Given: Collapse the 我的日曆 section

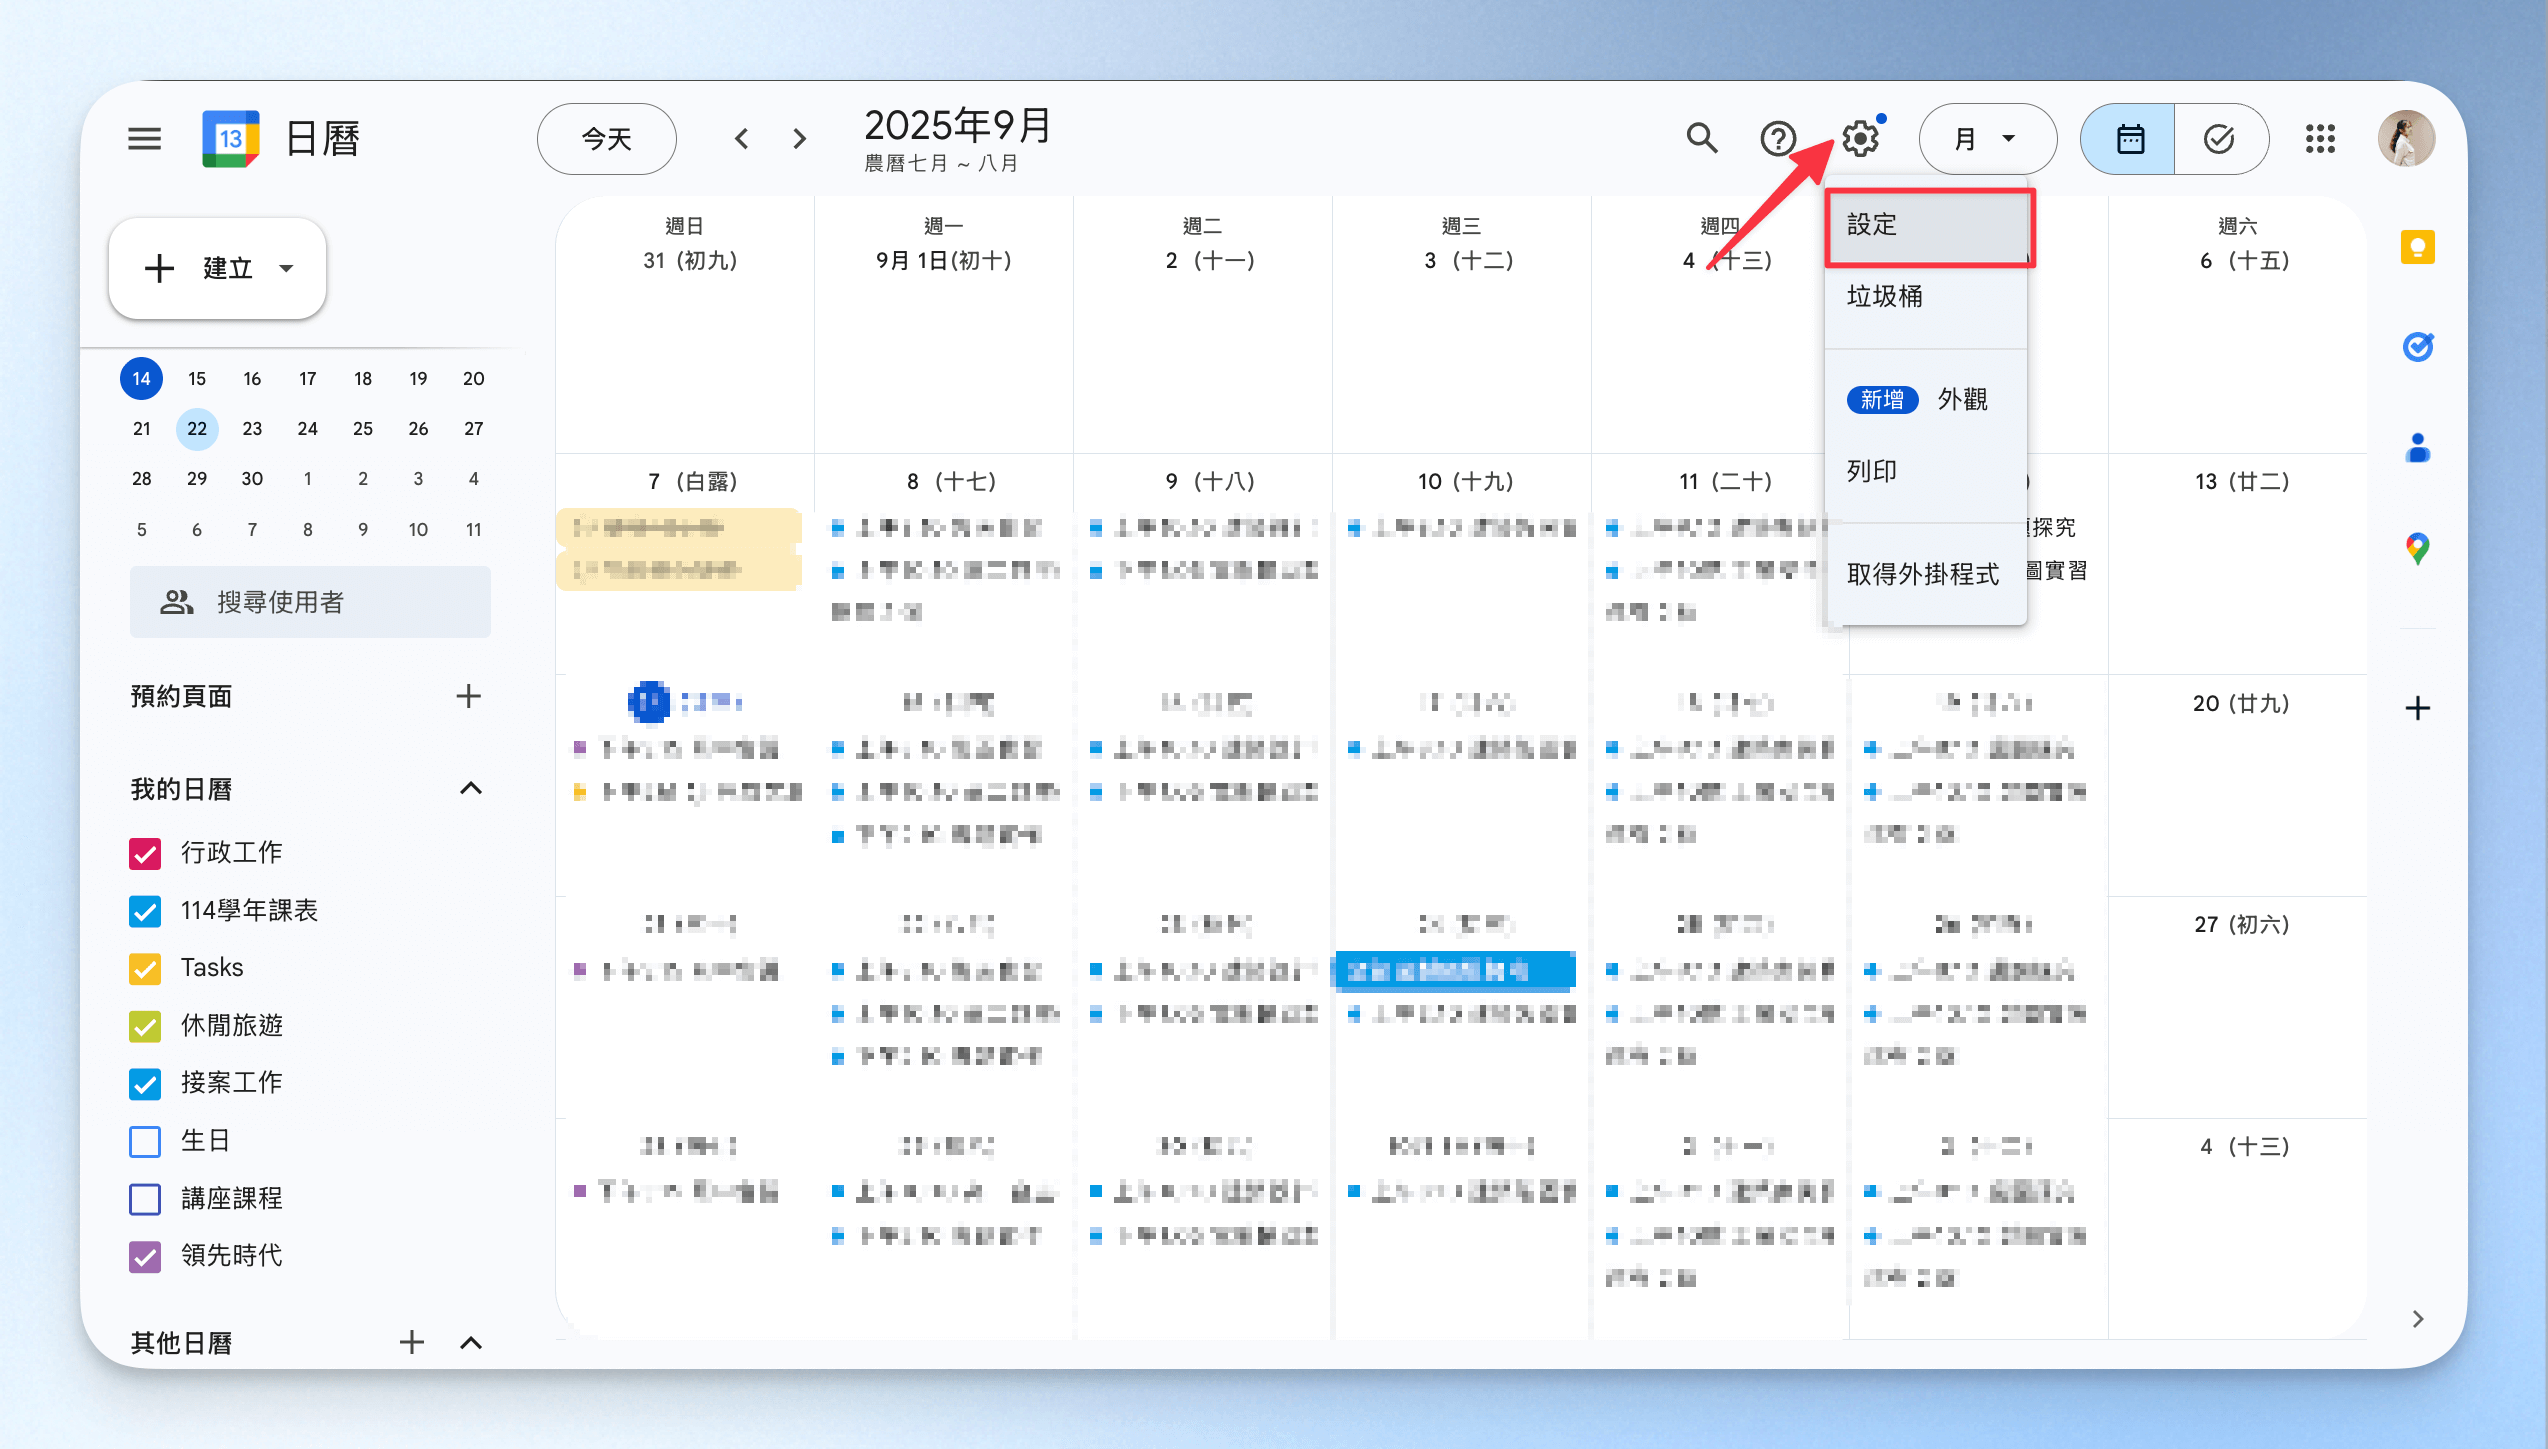Looking at the screenshot, I should [x=470, y=789].
